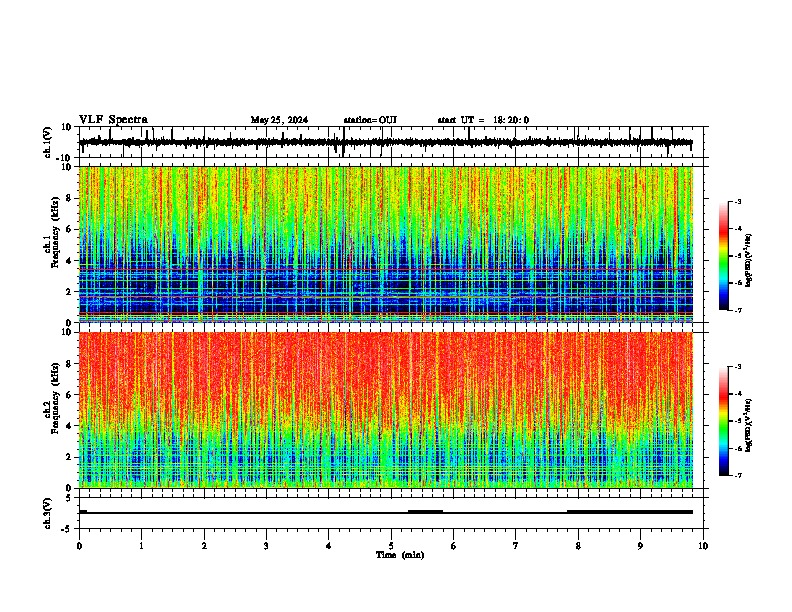Click the raised ch.3 pulse near minute 5.5

tap(425, 512)
